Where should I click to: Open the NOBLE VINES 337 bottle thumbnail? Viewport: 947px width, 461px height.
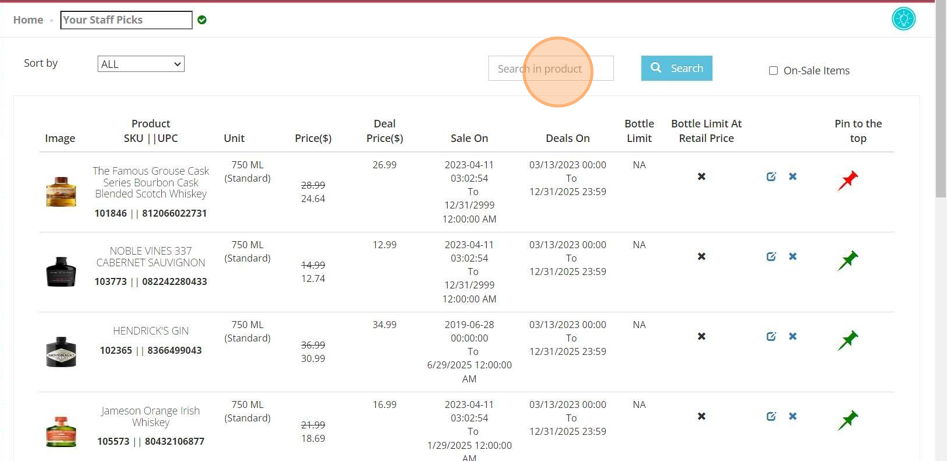(61, 271)
